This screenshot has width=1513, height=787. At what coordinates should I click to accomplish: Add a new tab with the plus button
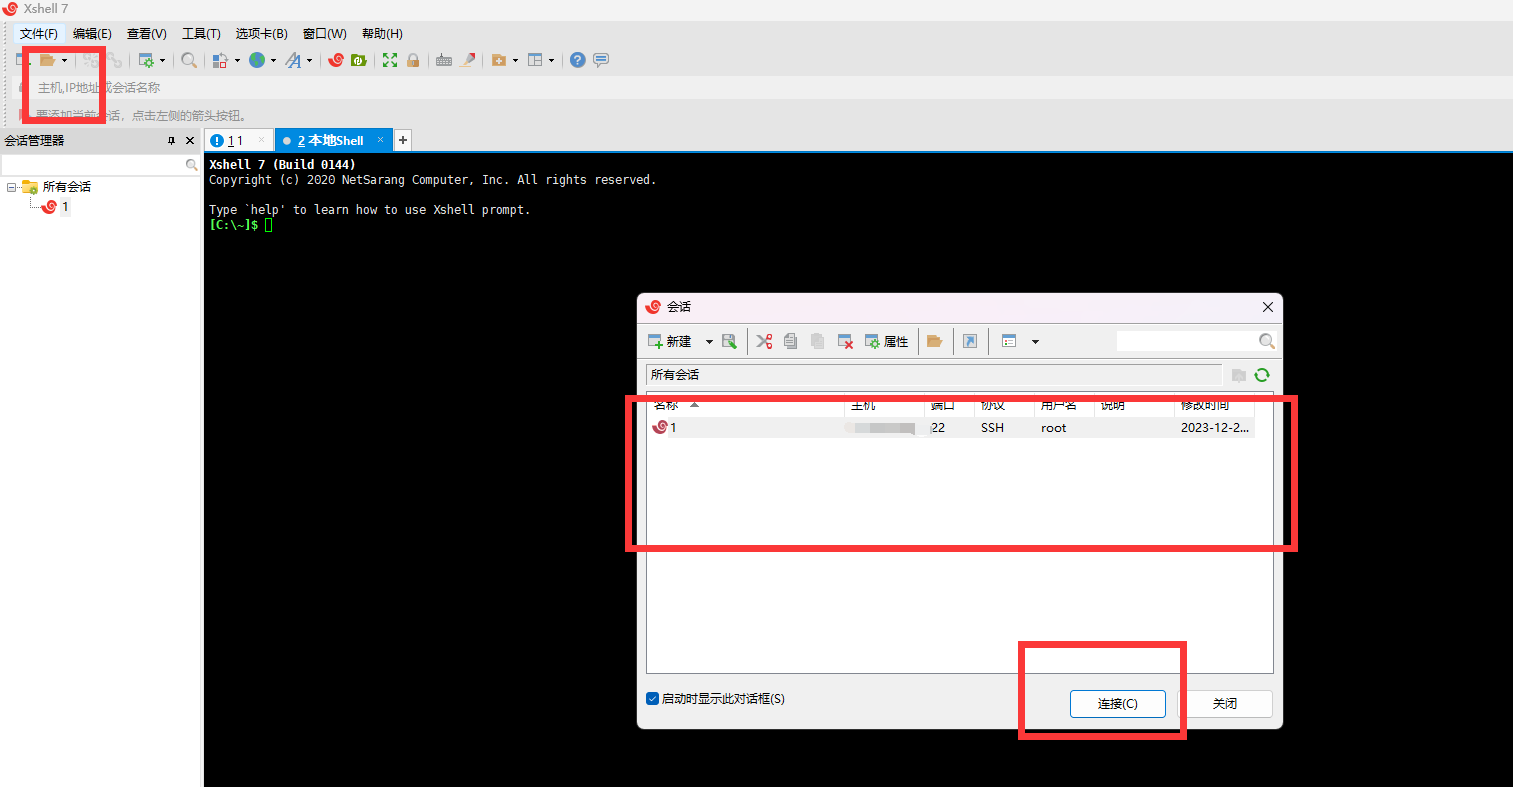(x=403, y=141)
